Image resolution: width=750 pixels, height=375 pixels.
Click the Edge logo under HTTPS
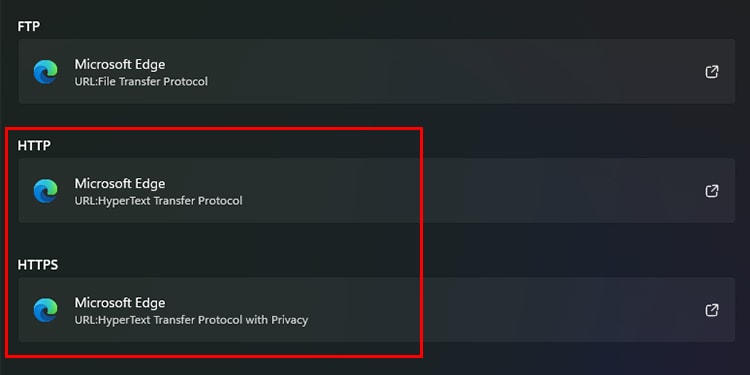(x=45, y=310)
